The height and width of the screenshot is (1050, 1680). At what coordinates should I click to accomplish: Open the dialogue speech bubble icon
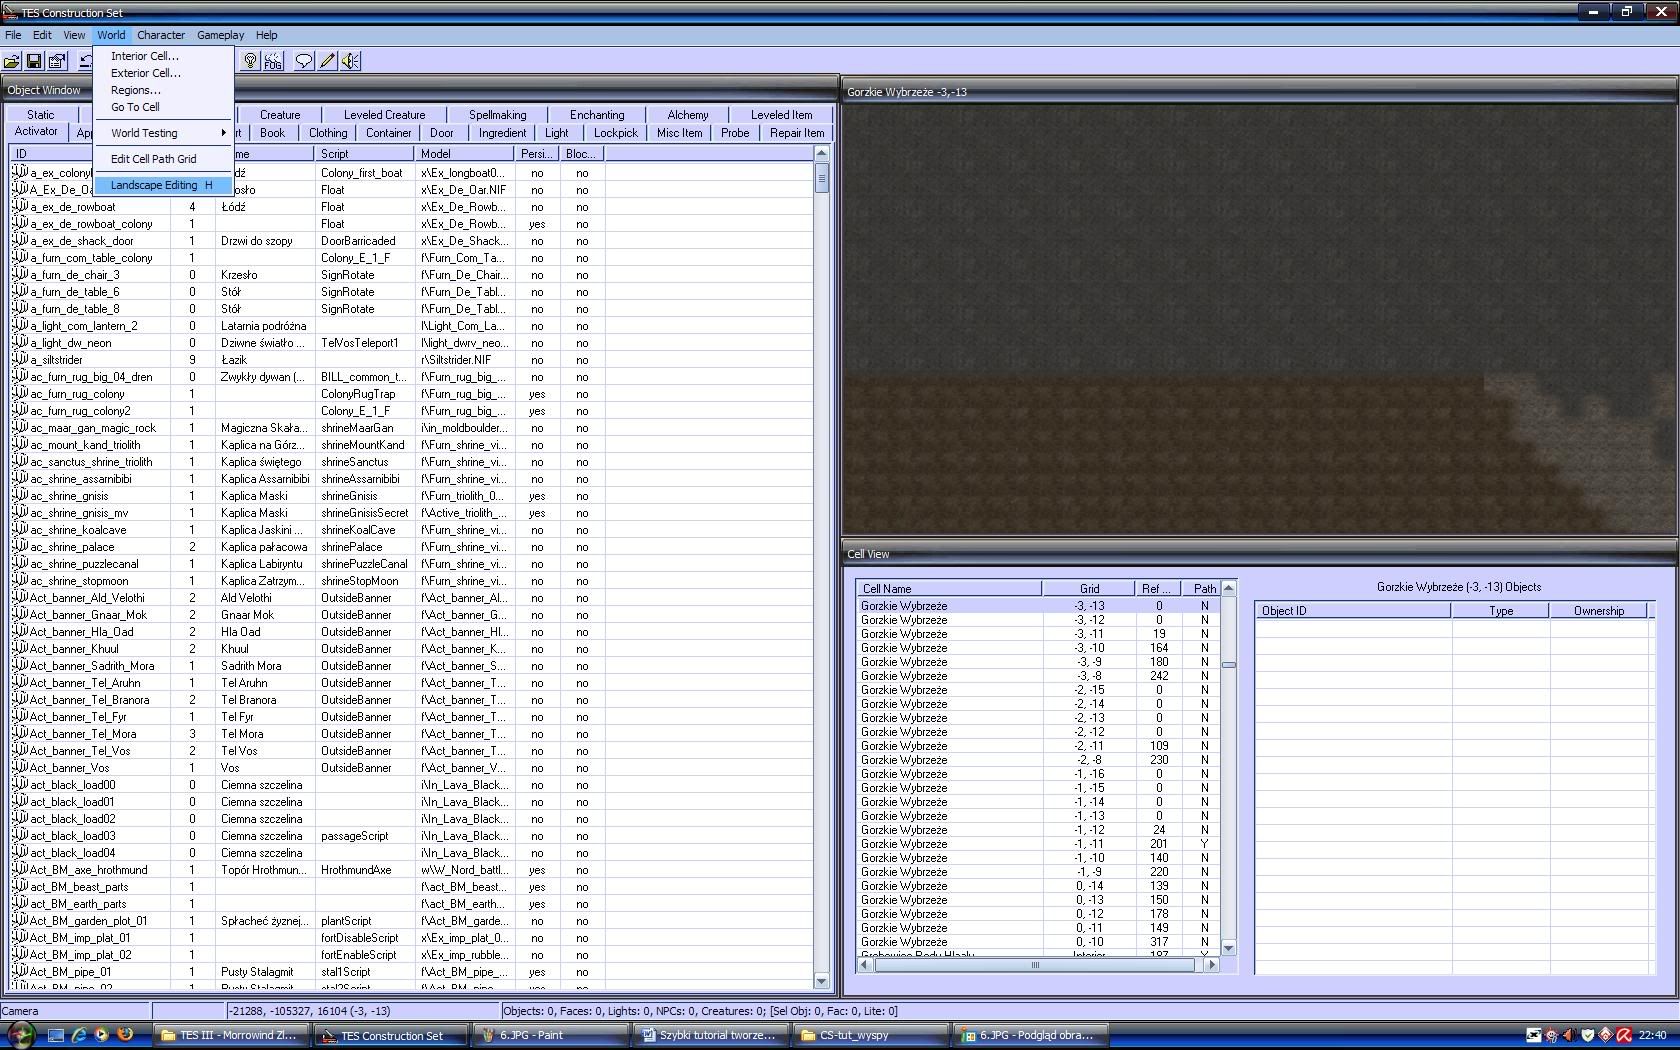pos(304,61)
